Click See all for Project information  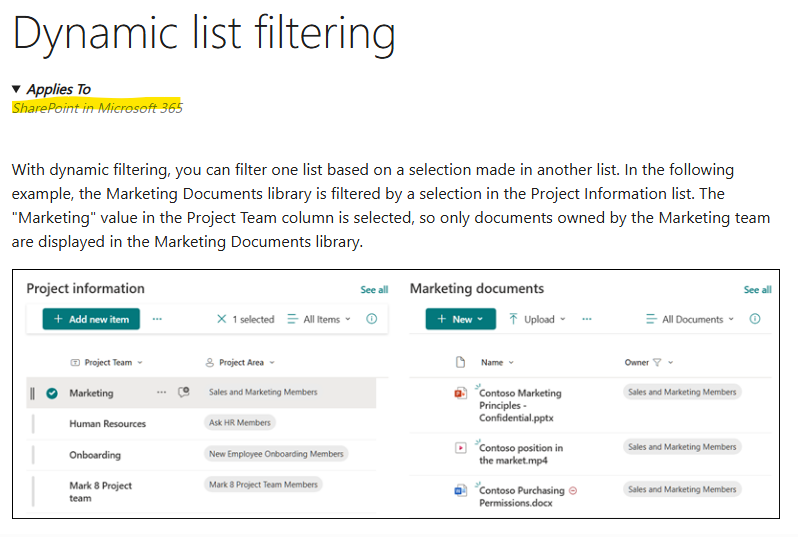coord(374,290)
